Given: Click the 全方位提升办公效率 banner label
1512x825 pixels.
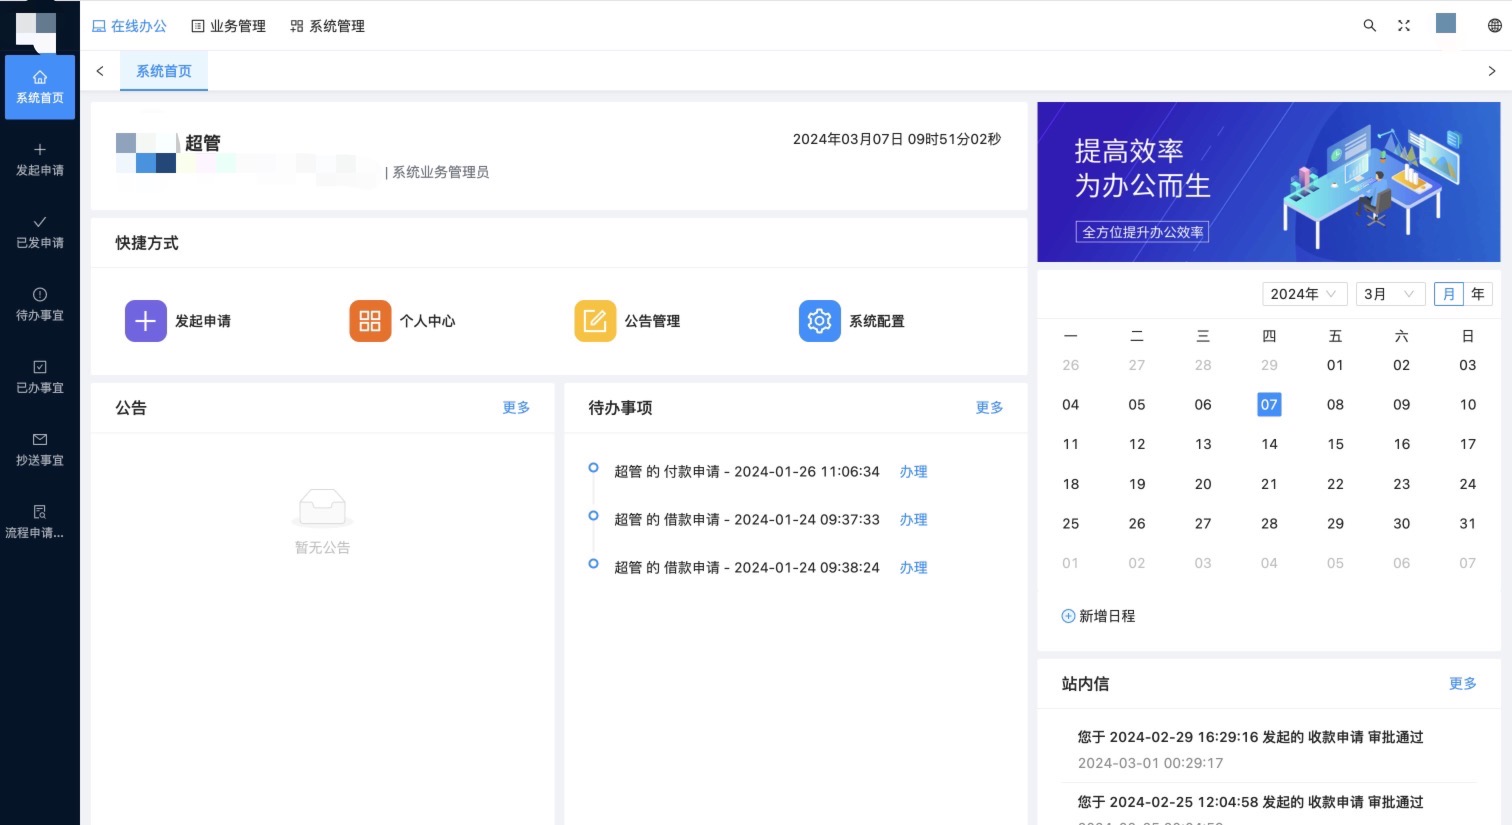Looking at the screenshot, I should click(x=1142, y=232).
